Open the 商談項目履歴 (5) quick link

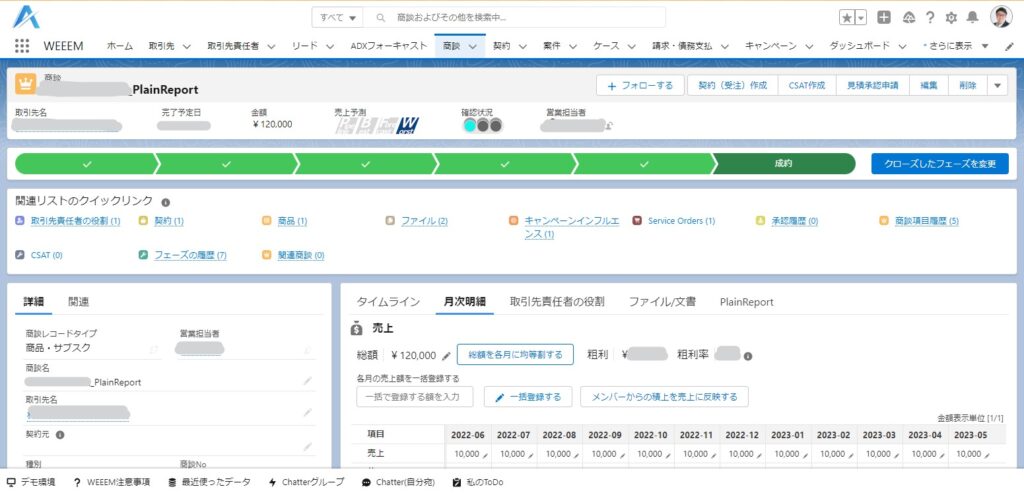point(927,221)
